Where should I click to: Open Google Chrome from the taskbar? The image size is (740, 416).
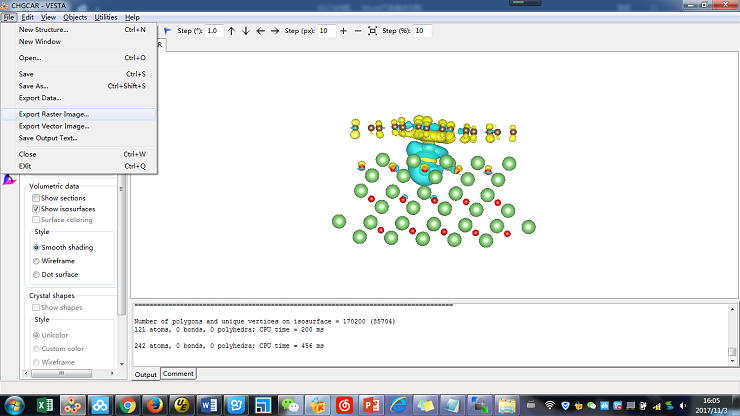127,406
